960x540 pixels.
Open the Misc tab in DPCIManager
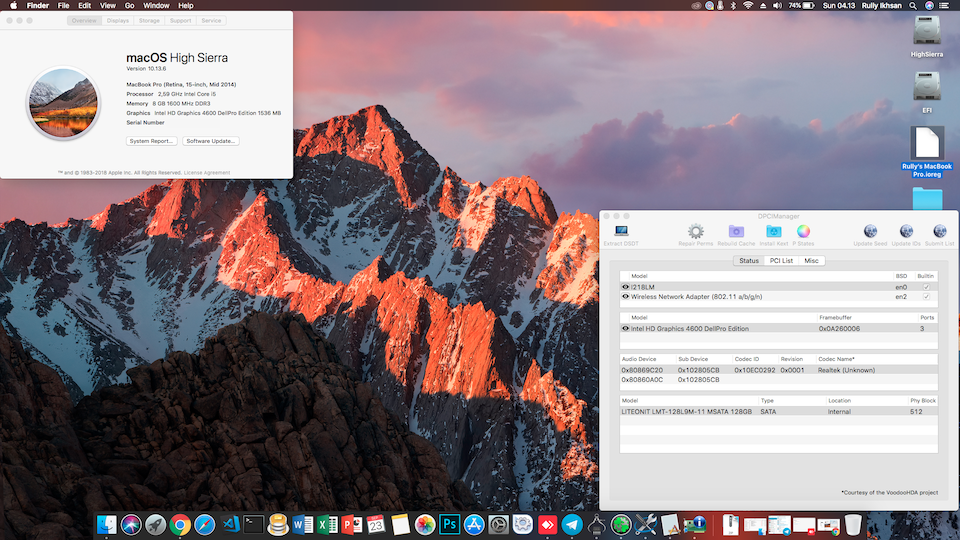tap(811, 260)
